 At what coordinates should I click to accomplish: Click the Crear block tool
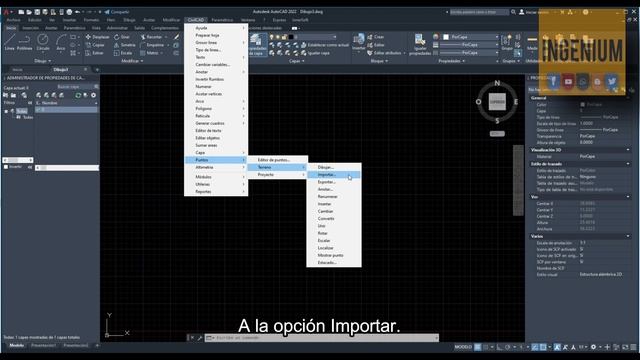click(x=376, y=37)
